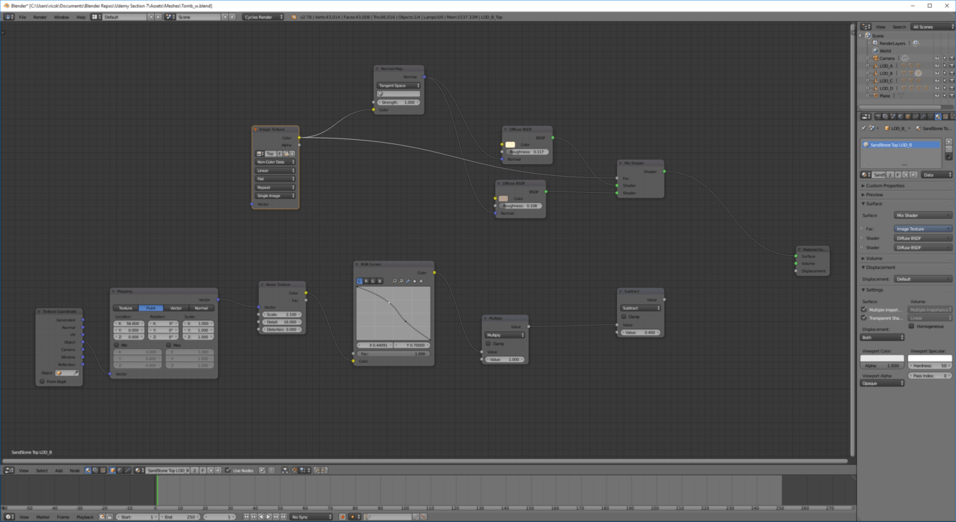The image size is (956, 522).
Task: Click the shader nodes tree type icon
Action: click(x=87, y=470)
